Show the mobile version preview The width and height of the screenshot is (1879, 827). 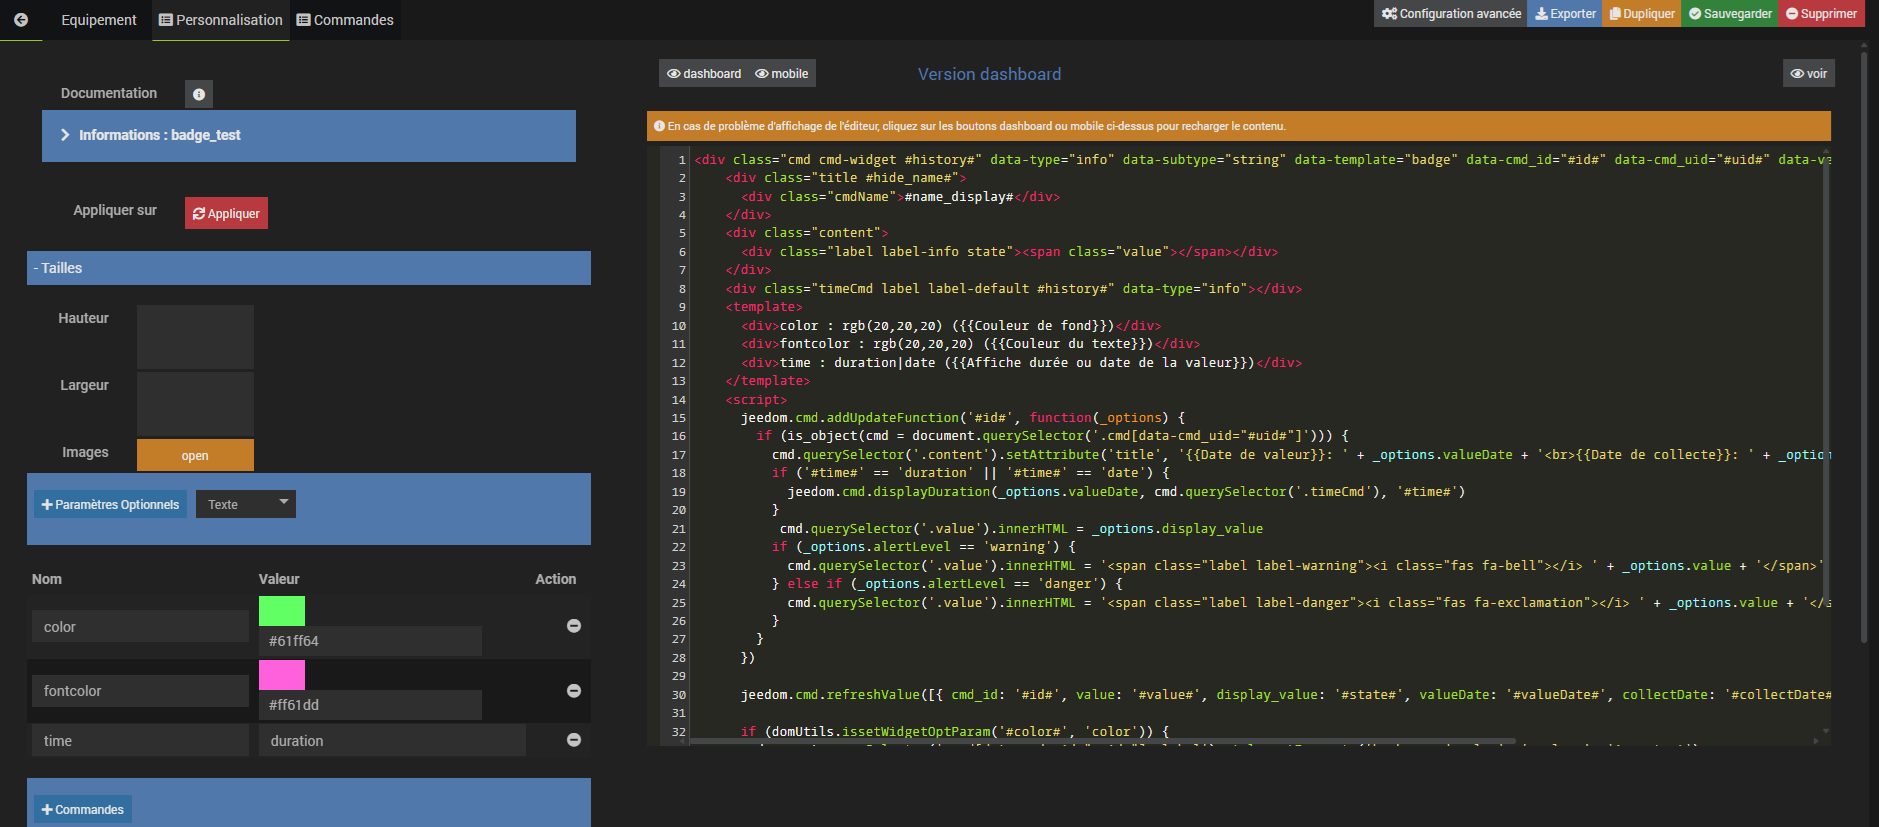(782, 73)
